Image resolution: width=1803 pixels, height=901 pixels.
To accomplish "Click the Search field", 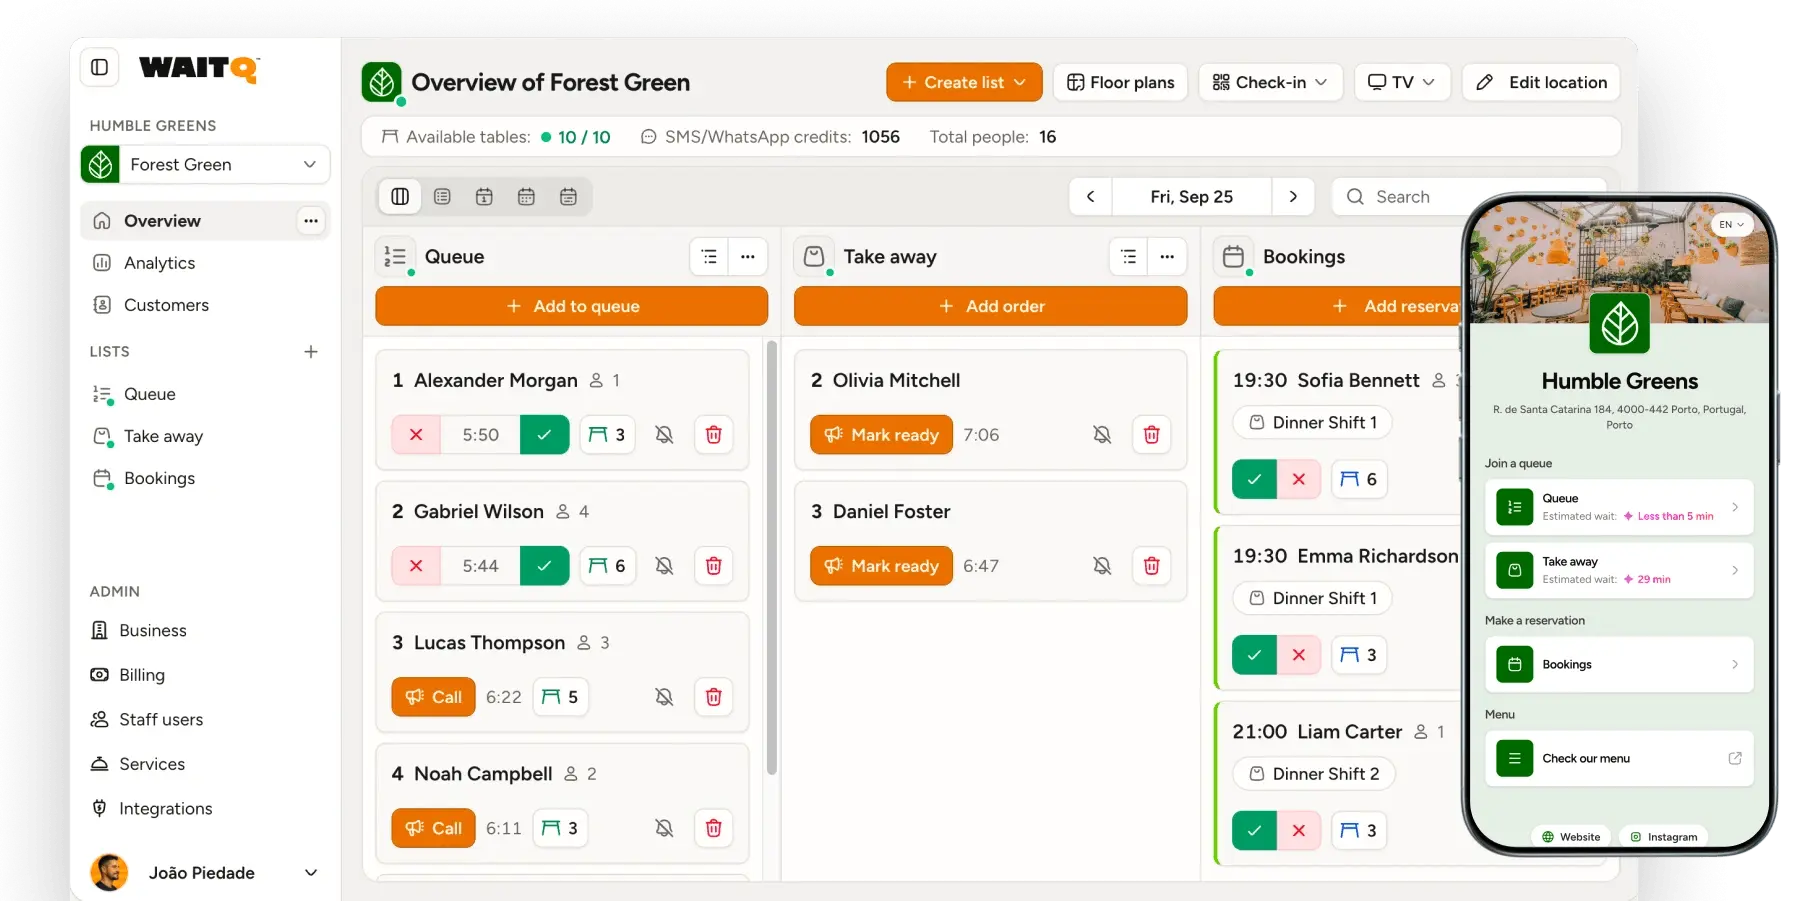I will click(x=1400, y=197).
